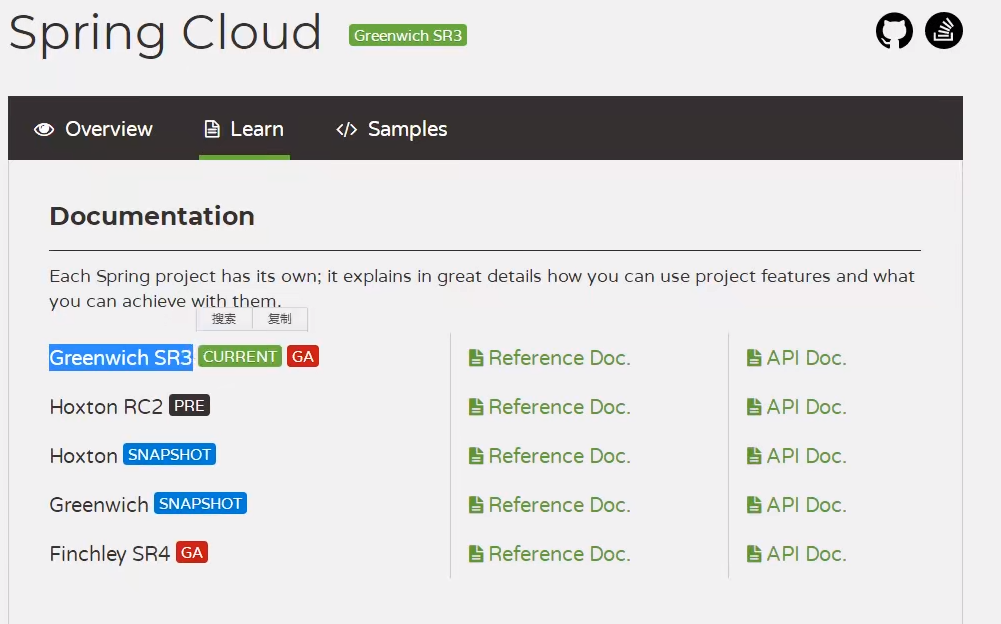The width and height of the screenshot is (1001, 624).
Task: Click the Greenwich SR3 version badge in title
Action: (408, 35)
